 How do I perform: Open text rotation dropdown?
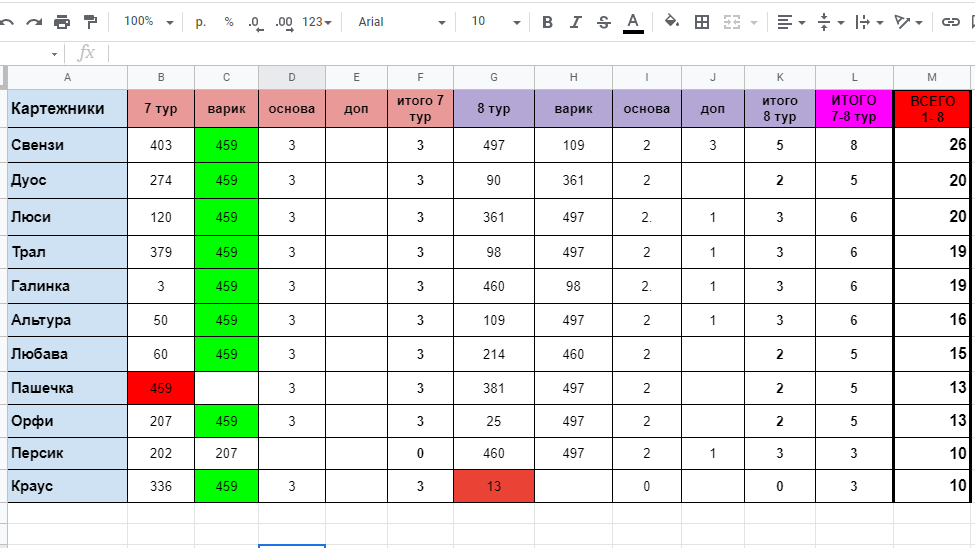[908, 22]
